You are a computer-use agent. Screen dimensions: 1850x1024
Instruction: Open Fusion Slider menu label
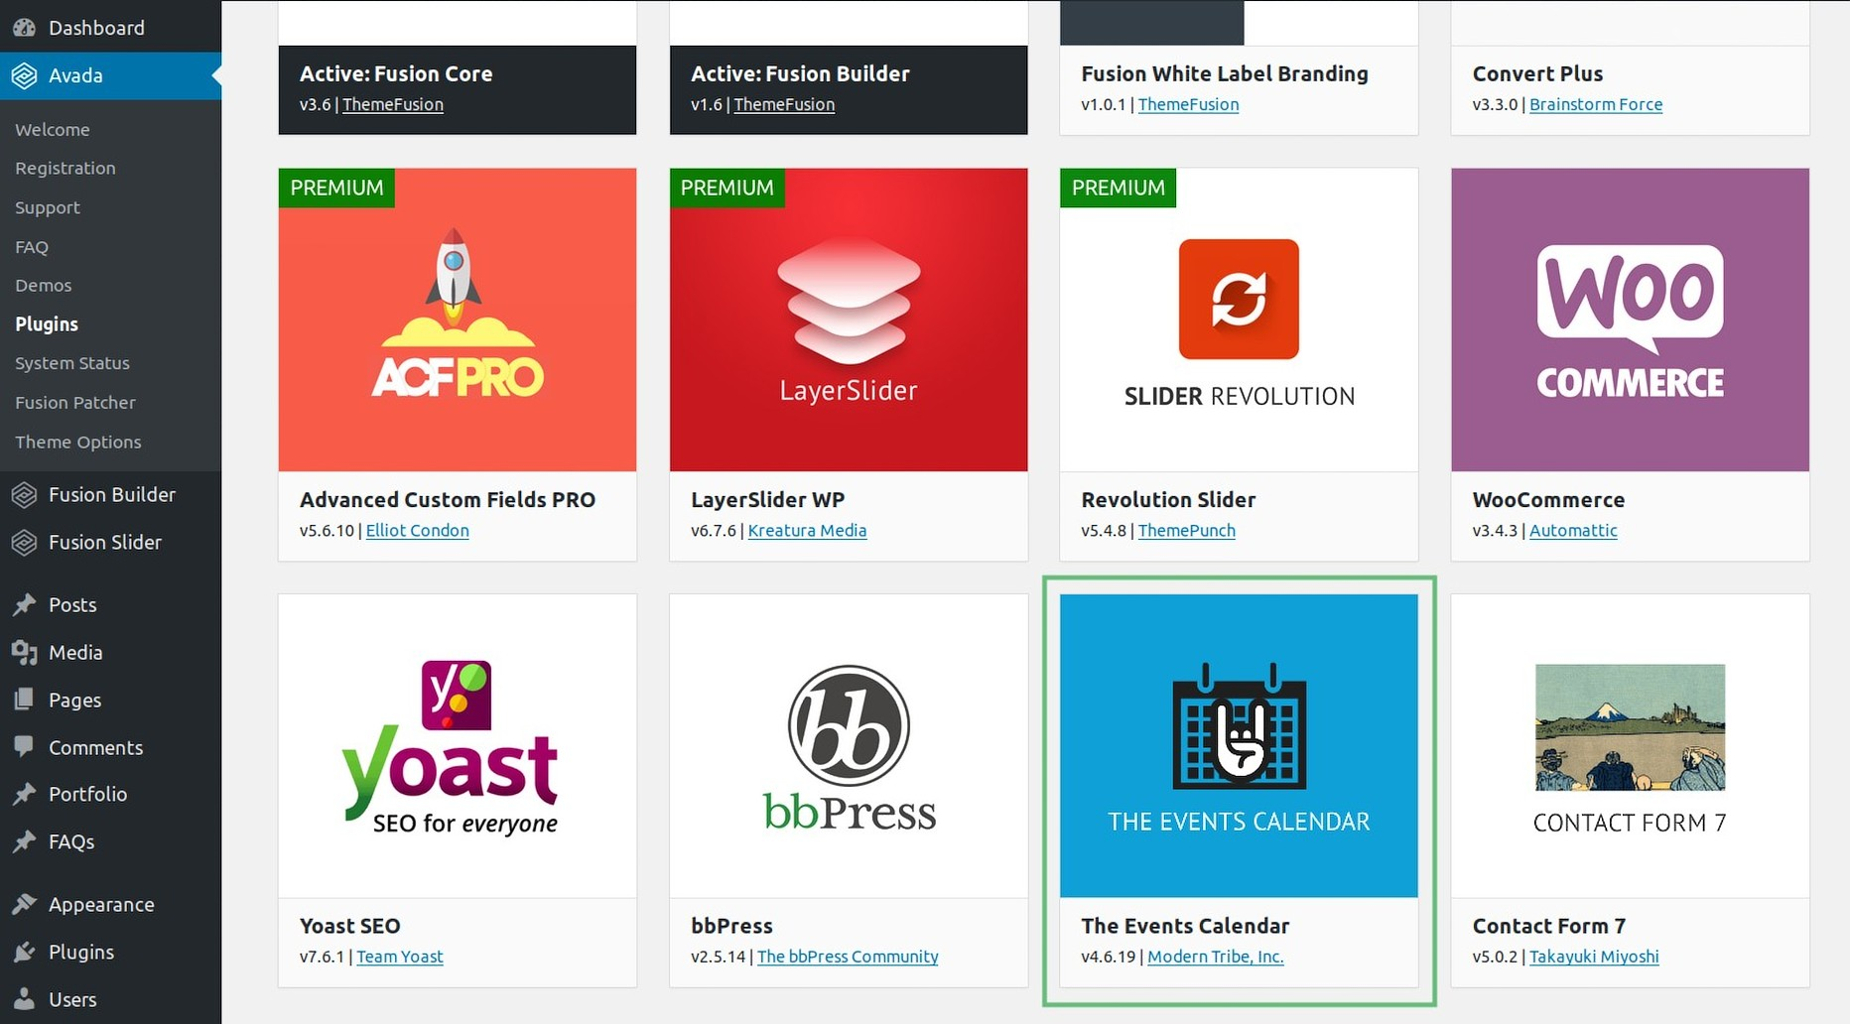point(105,542)
